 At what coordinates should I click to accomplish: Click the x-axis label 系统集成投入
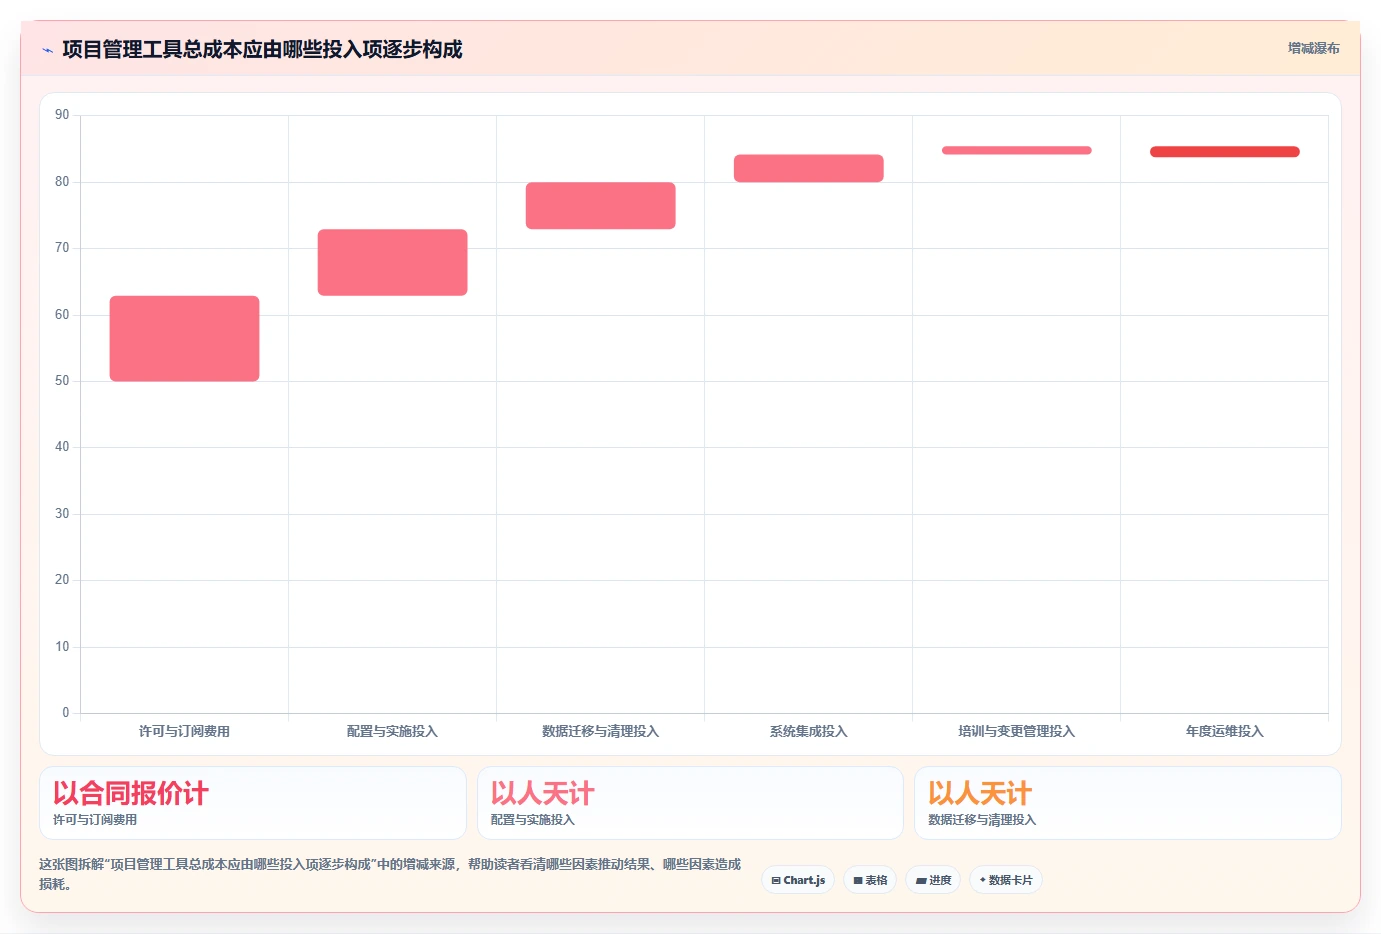(x=808, y=732)
